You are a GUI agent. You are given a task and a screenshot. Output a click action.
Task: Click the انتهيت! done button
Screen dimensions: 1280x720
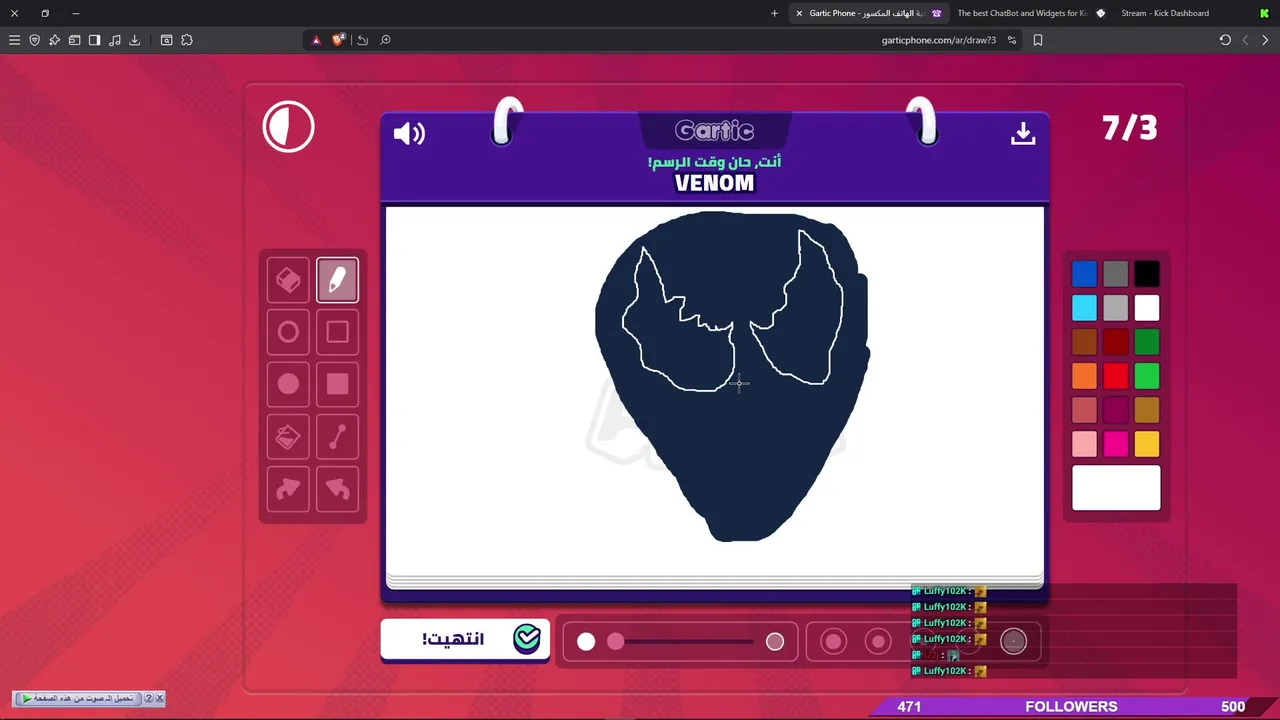click(x=465, y=639)
